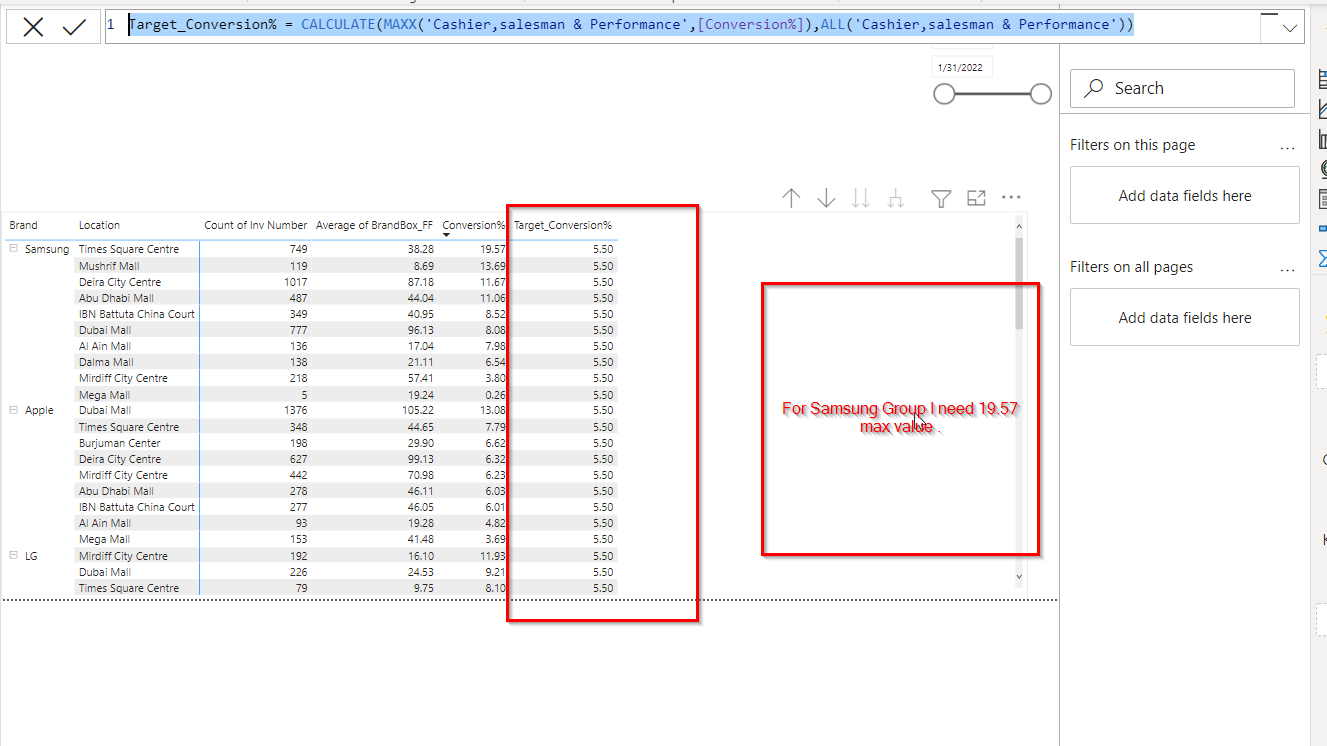Click the 11.93 conversion cell in LG group

click(x=493, y=556)
